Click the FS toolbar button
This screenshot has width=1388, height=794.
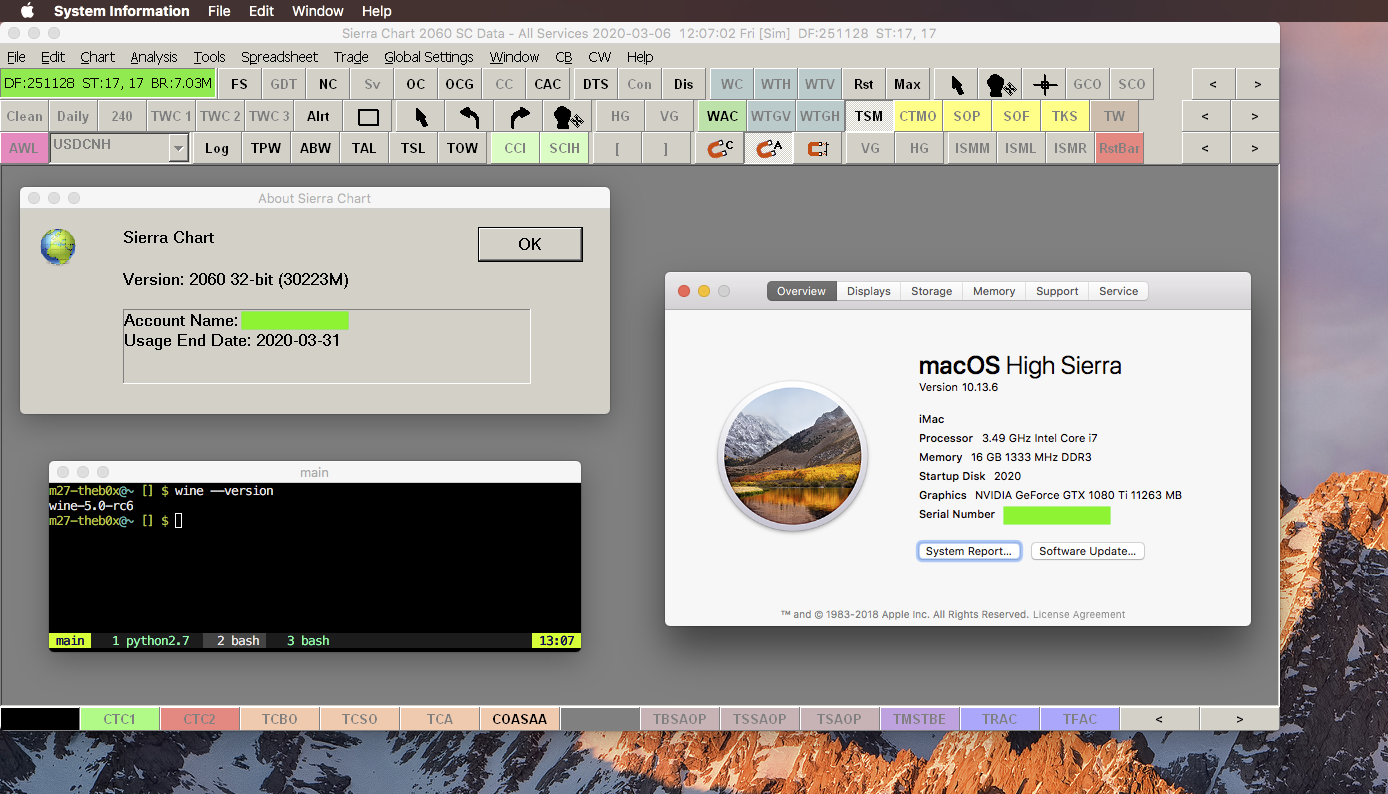[239, 85]
